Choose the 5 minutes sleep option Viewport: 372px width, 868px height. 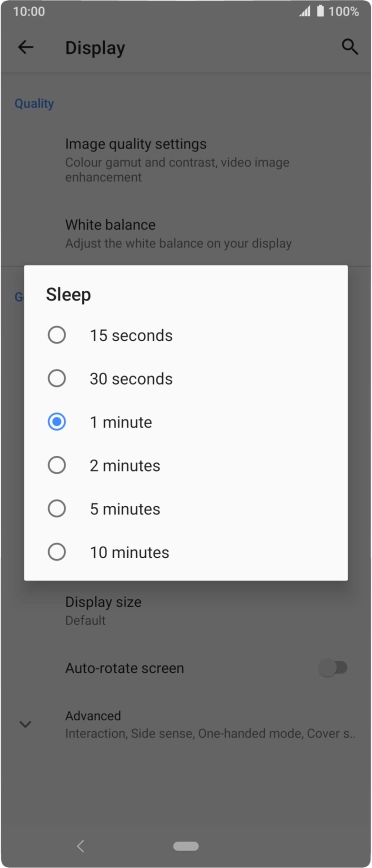coord(186,509)
